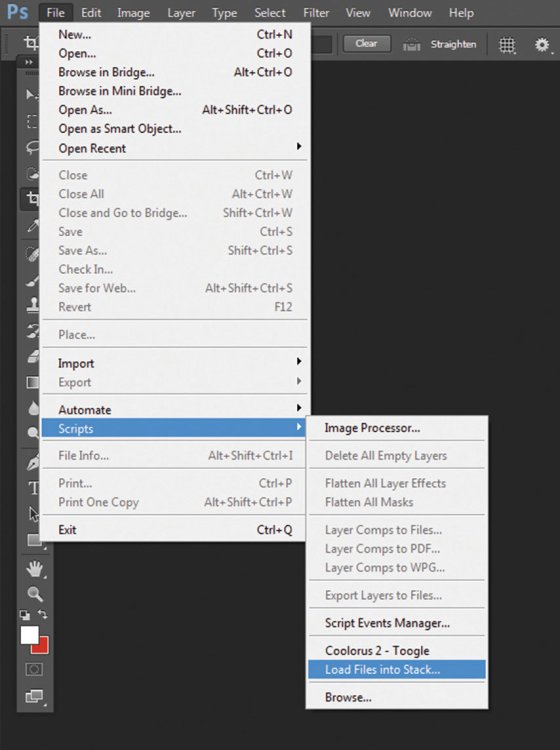Select the Hand tool
The width and height of the screenshot is (560, 750).
[34, 569]
